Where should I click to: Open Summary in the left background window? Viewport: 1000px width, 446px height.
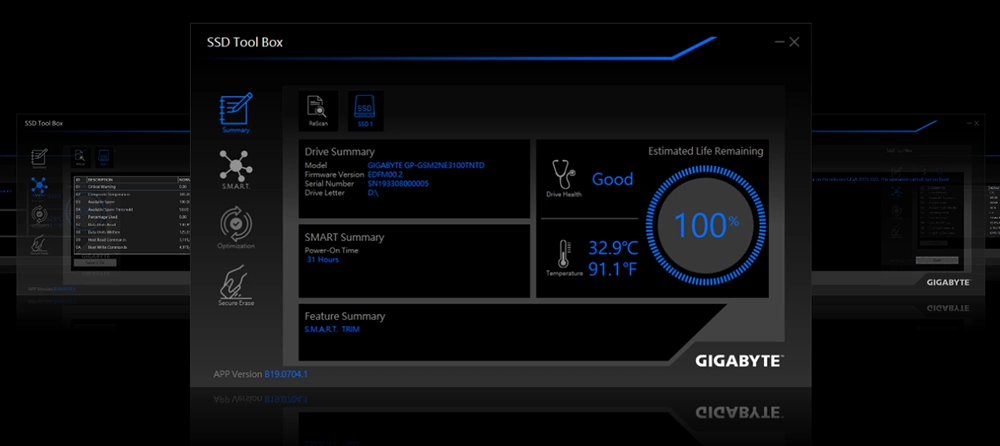click(x=40, y=158)
